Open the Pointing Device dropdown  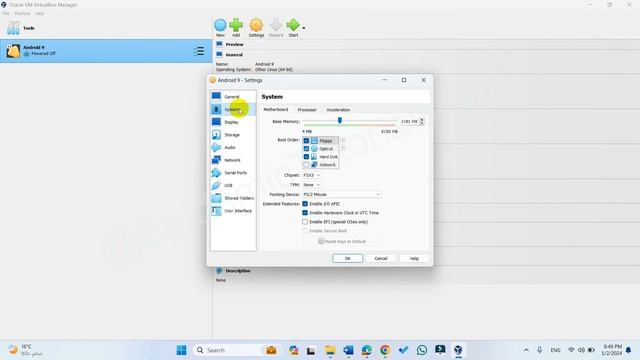[x=342, y=194]
